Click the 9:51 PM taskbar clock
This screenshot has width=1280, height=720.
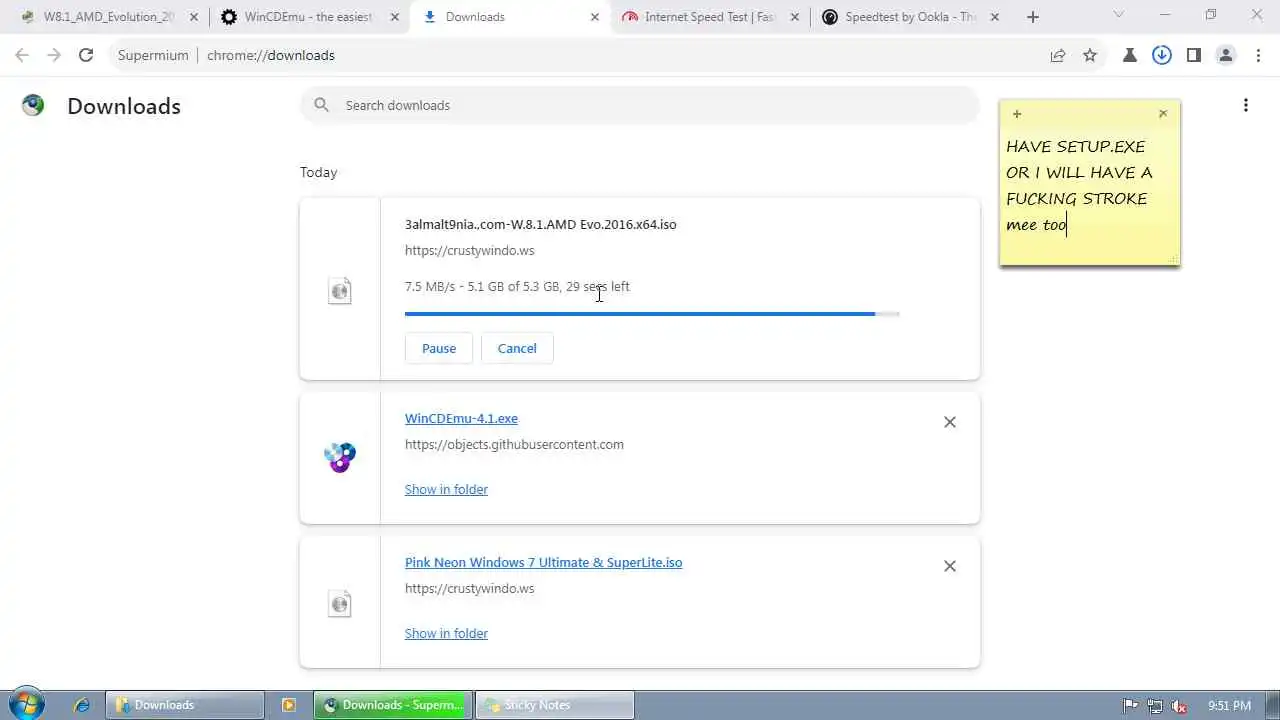coord(1229,705)
